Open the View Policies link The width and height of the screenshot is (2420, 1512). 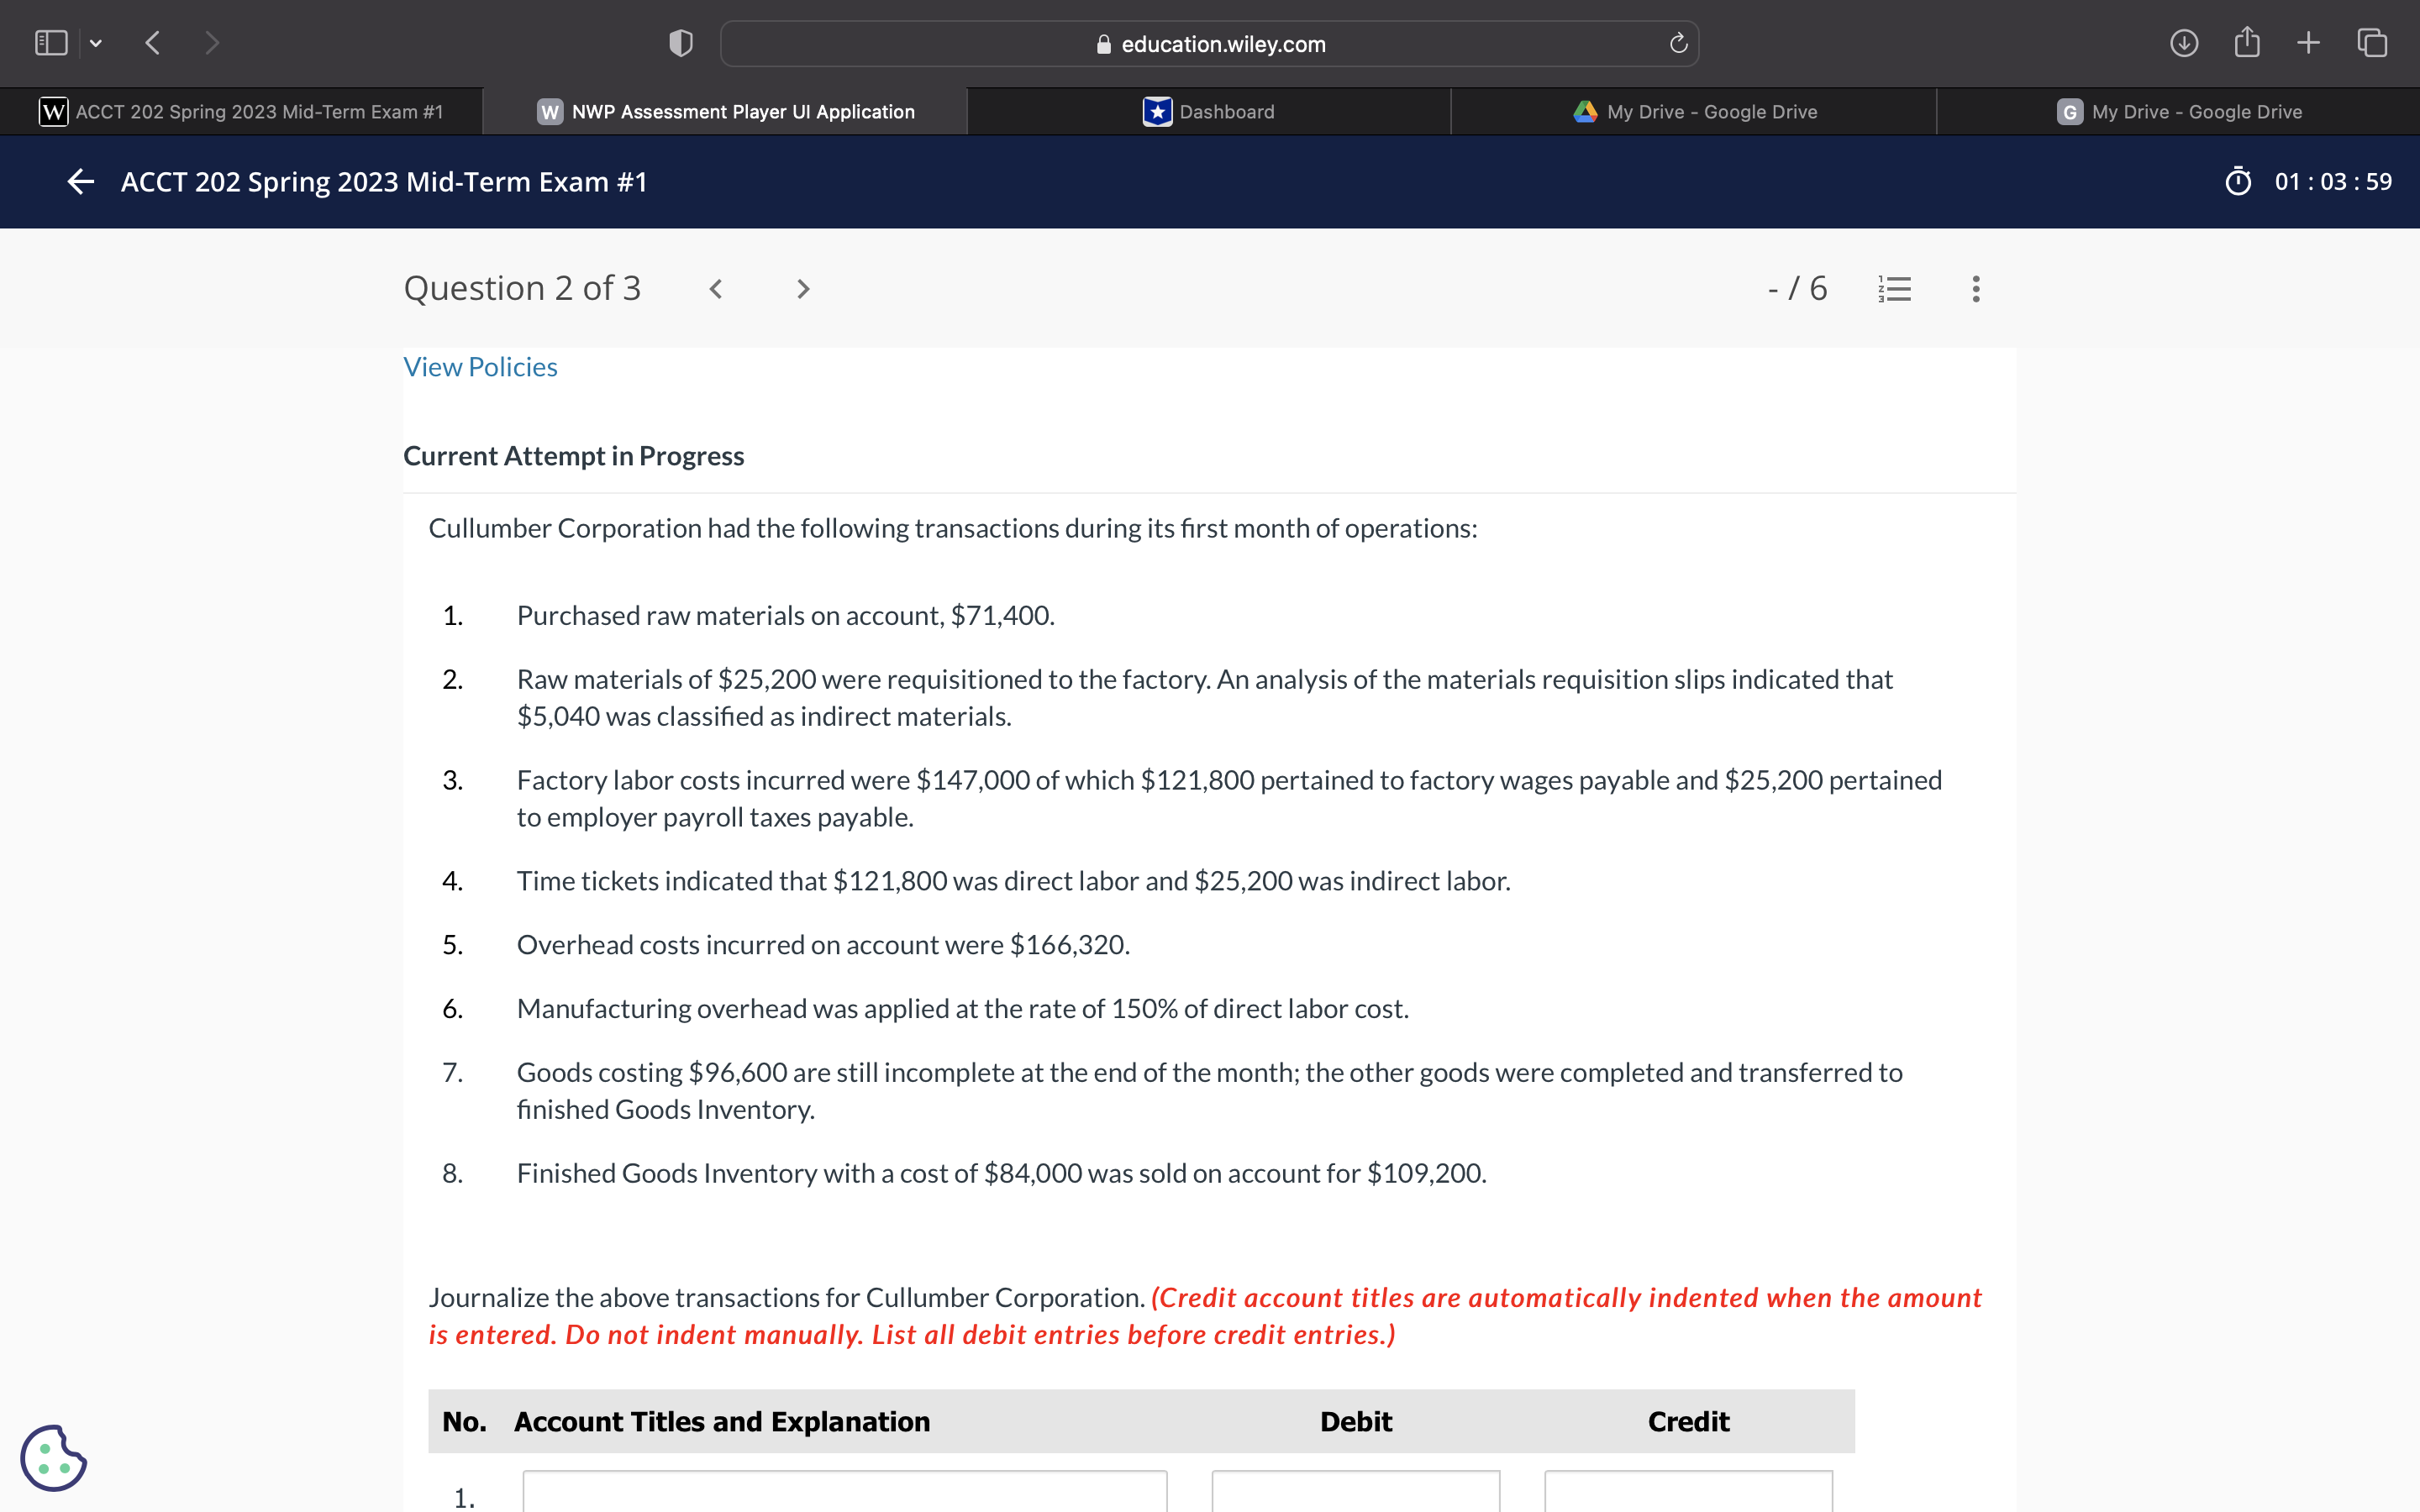[x=480, y=366]
